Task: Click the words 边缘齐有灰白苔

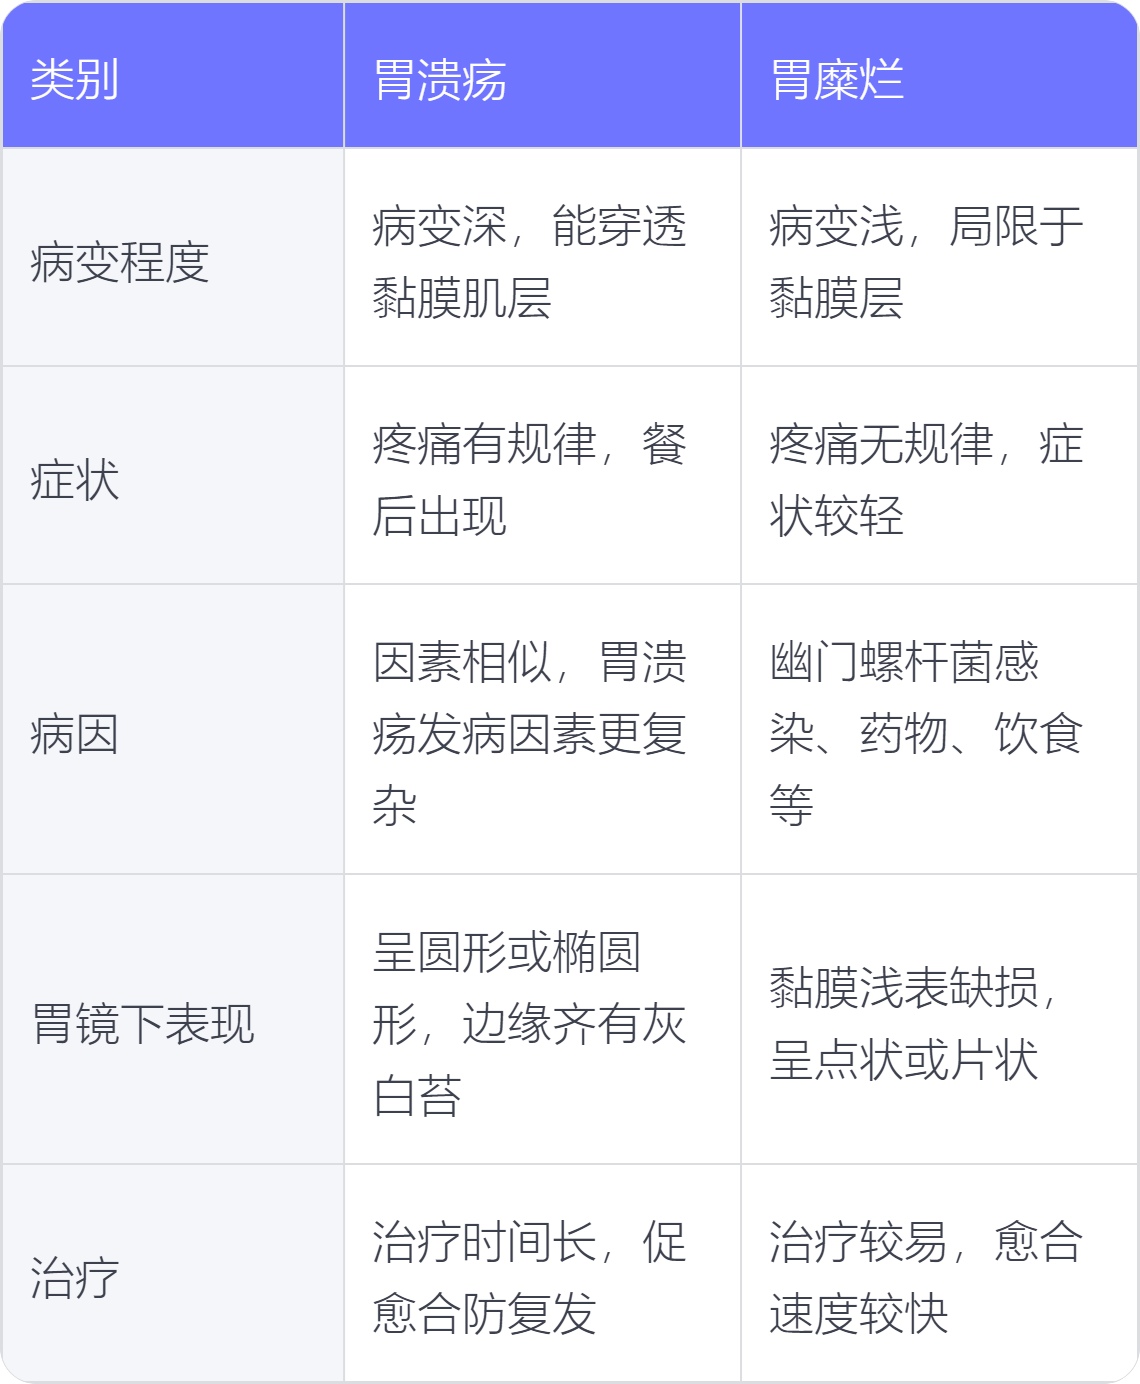Action: pos(574,1026)
